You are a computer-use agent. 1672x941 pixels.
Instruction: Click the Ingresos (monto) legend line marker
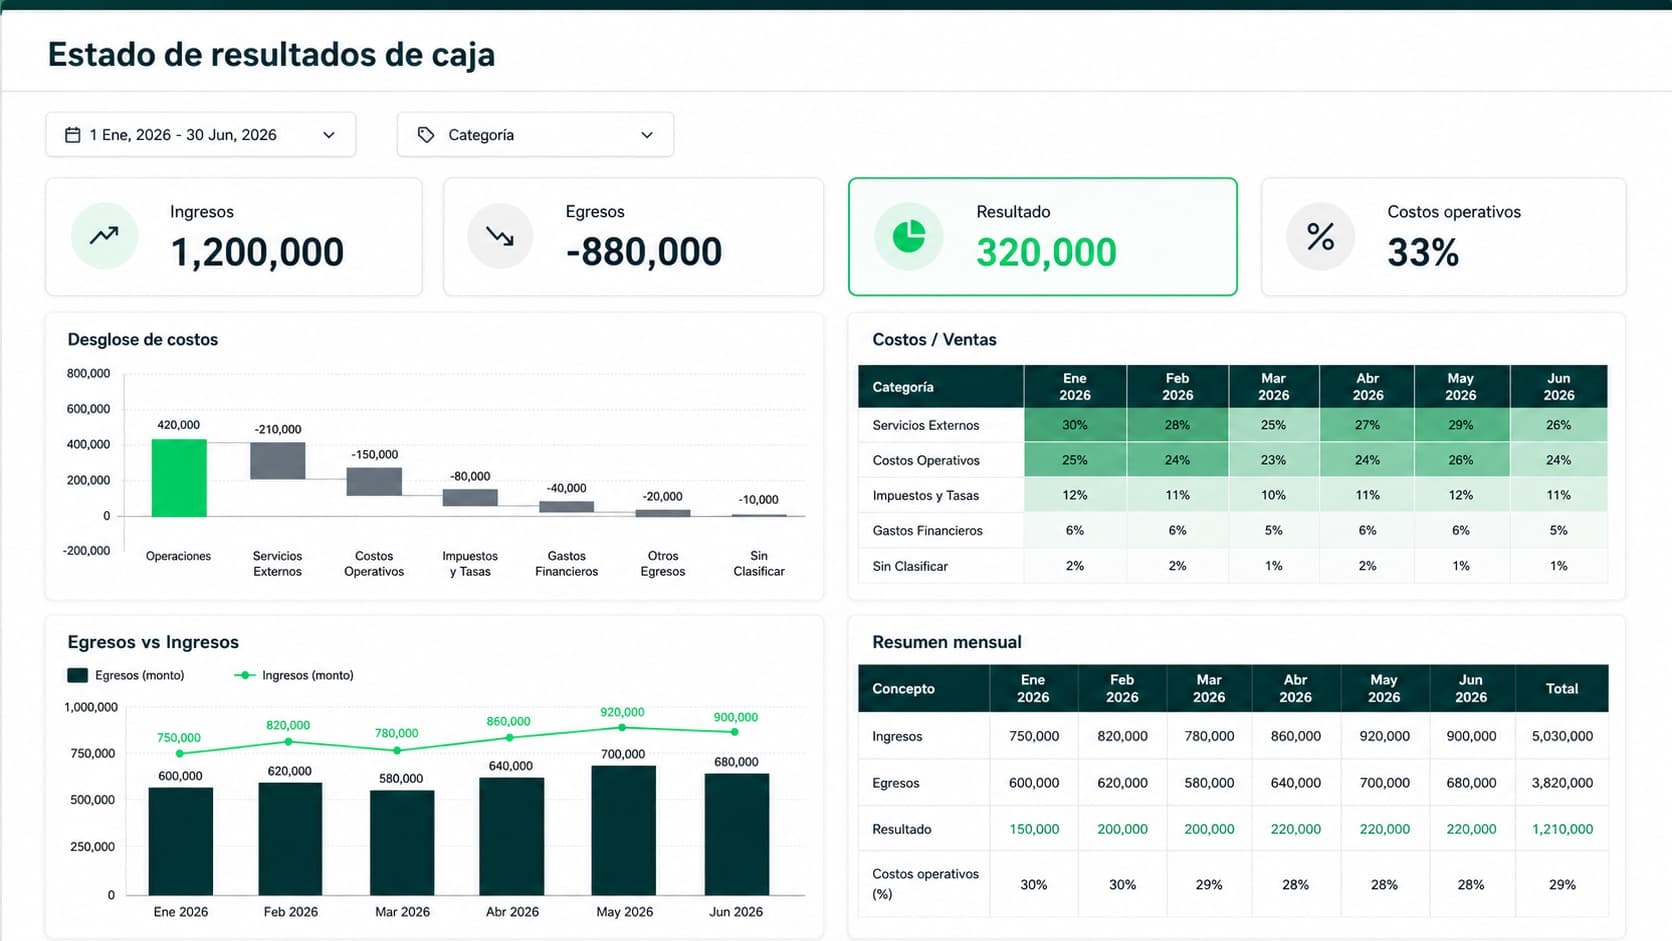click(x=244, y=675)
